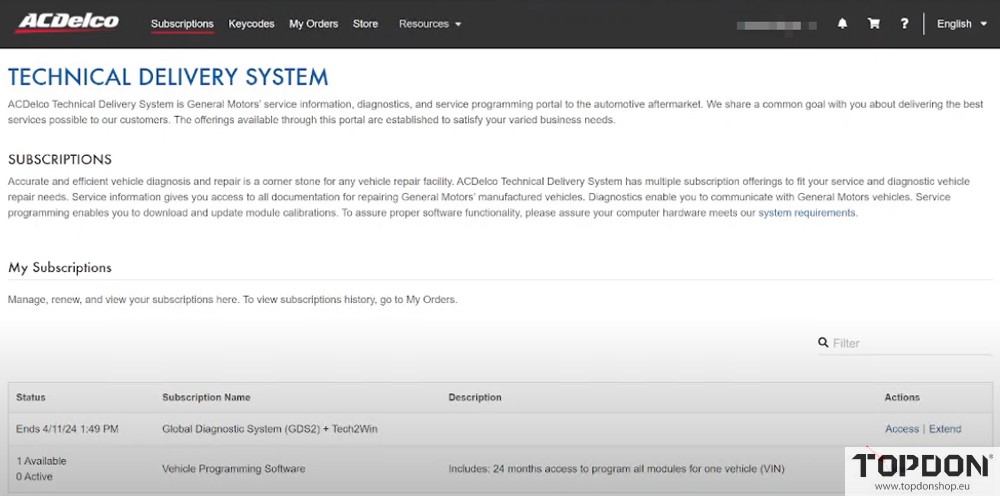Sort by the Subscription Name column header
The image size is (1000, 496).
coord(206,397)
